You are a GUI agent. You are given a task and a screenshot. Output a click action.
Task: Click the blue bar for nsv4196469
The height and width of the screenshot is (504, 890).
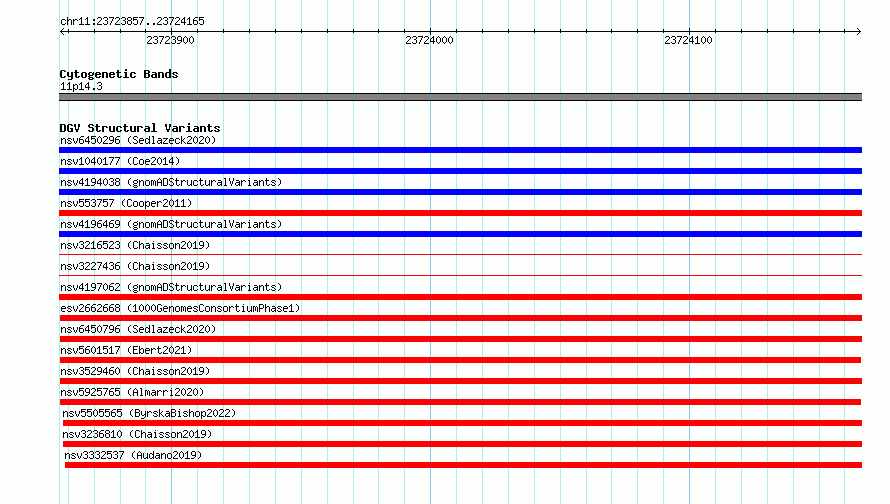click(x=460, y=234)
